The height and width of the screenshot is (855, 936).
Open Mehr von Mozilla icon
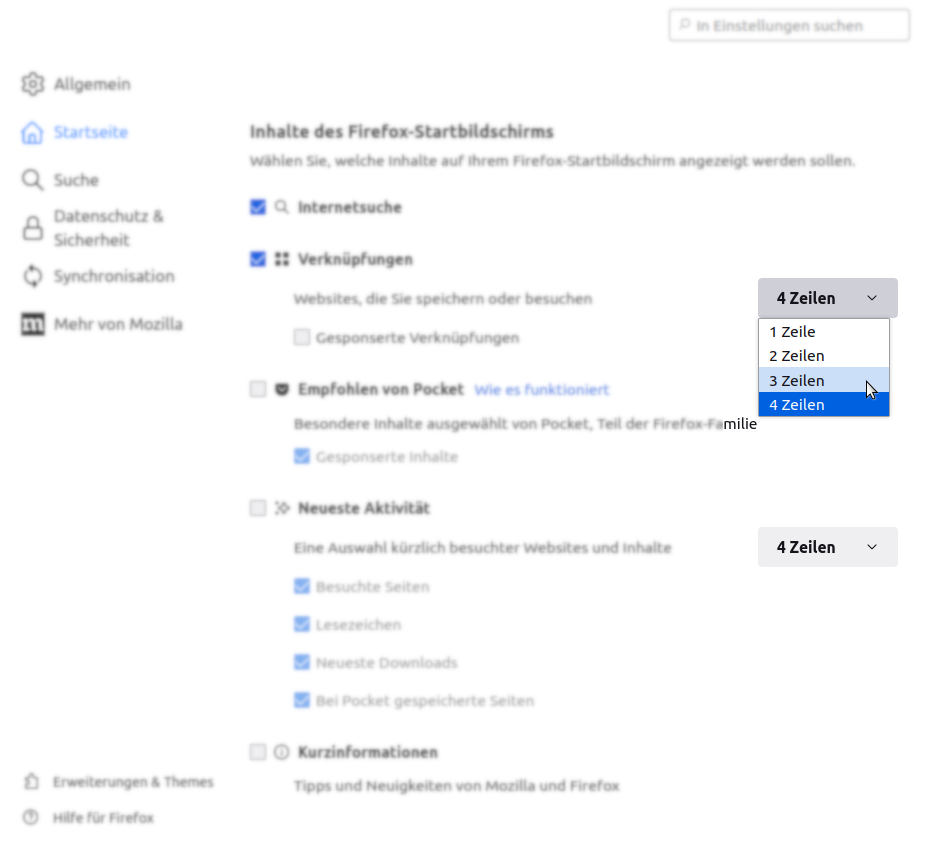[x=33, y=324]
